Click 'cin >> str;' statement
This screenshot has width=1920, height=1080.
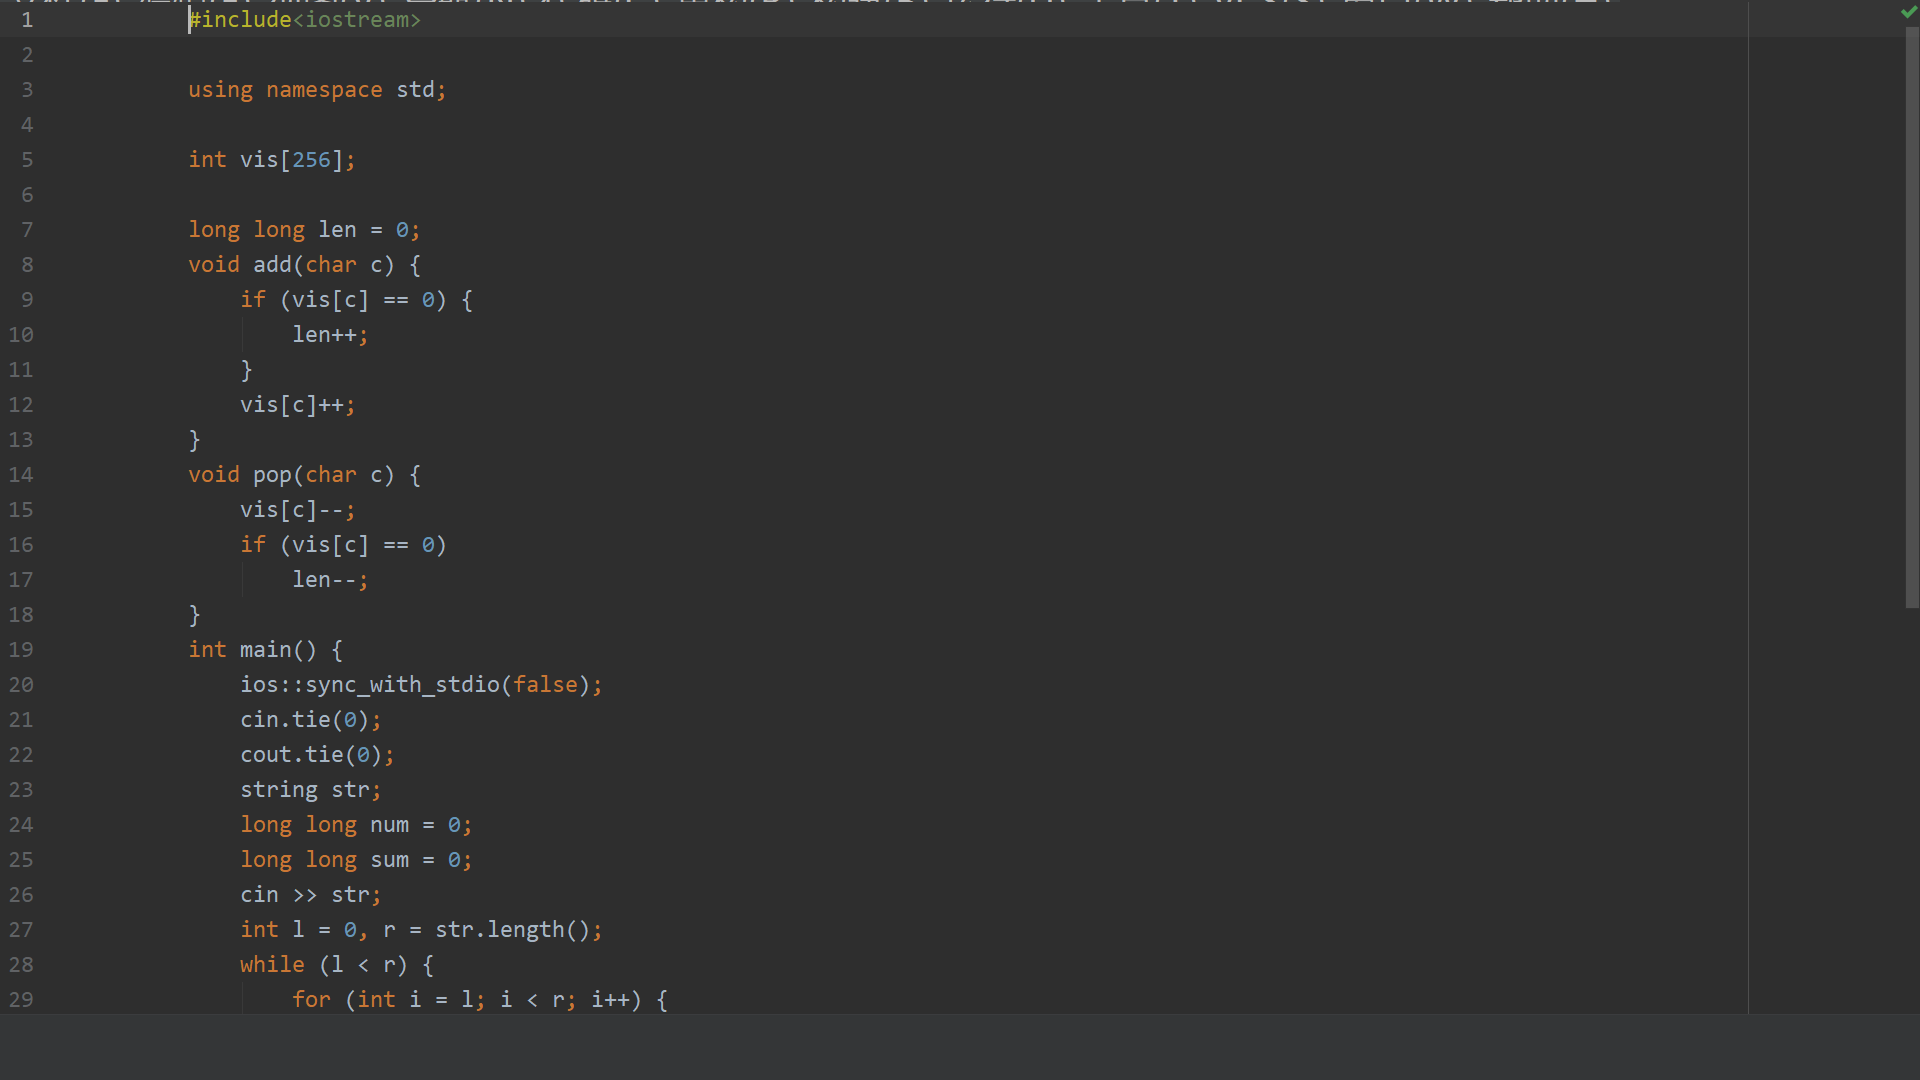(x=311, y=895)
